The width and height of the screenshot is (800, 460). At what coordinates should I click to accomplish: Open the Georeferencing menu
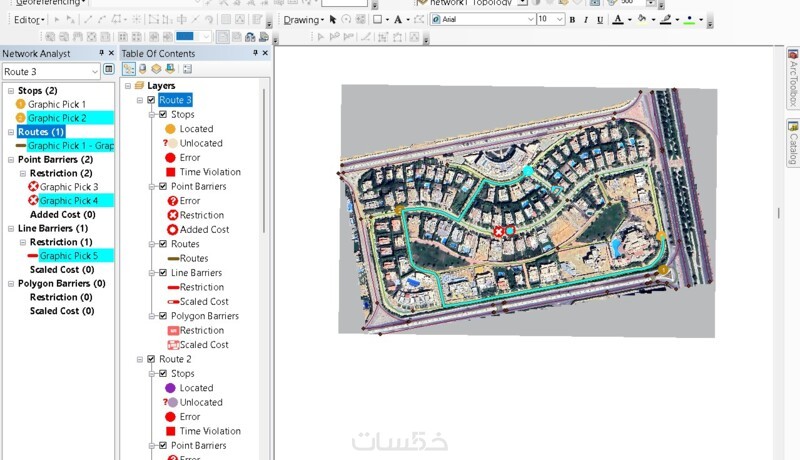click(x=51, y=3)
